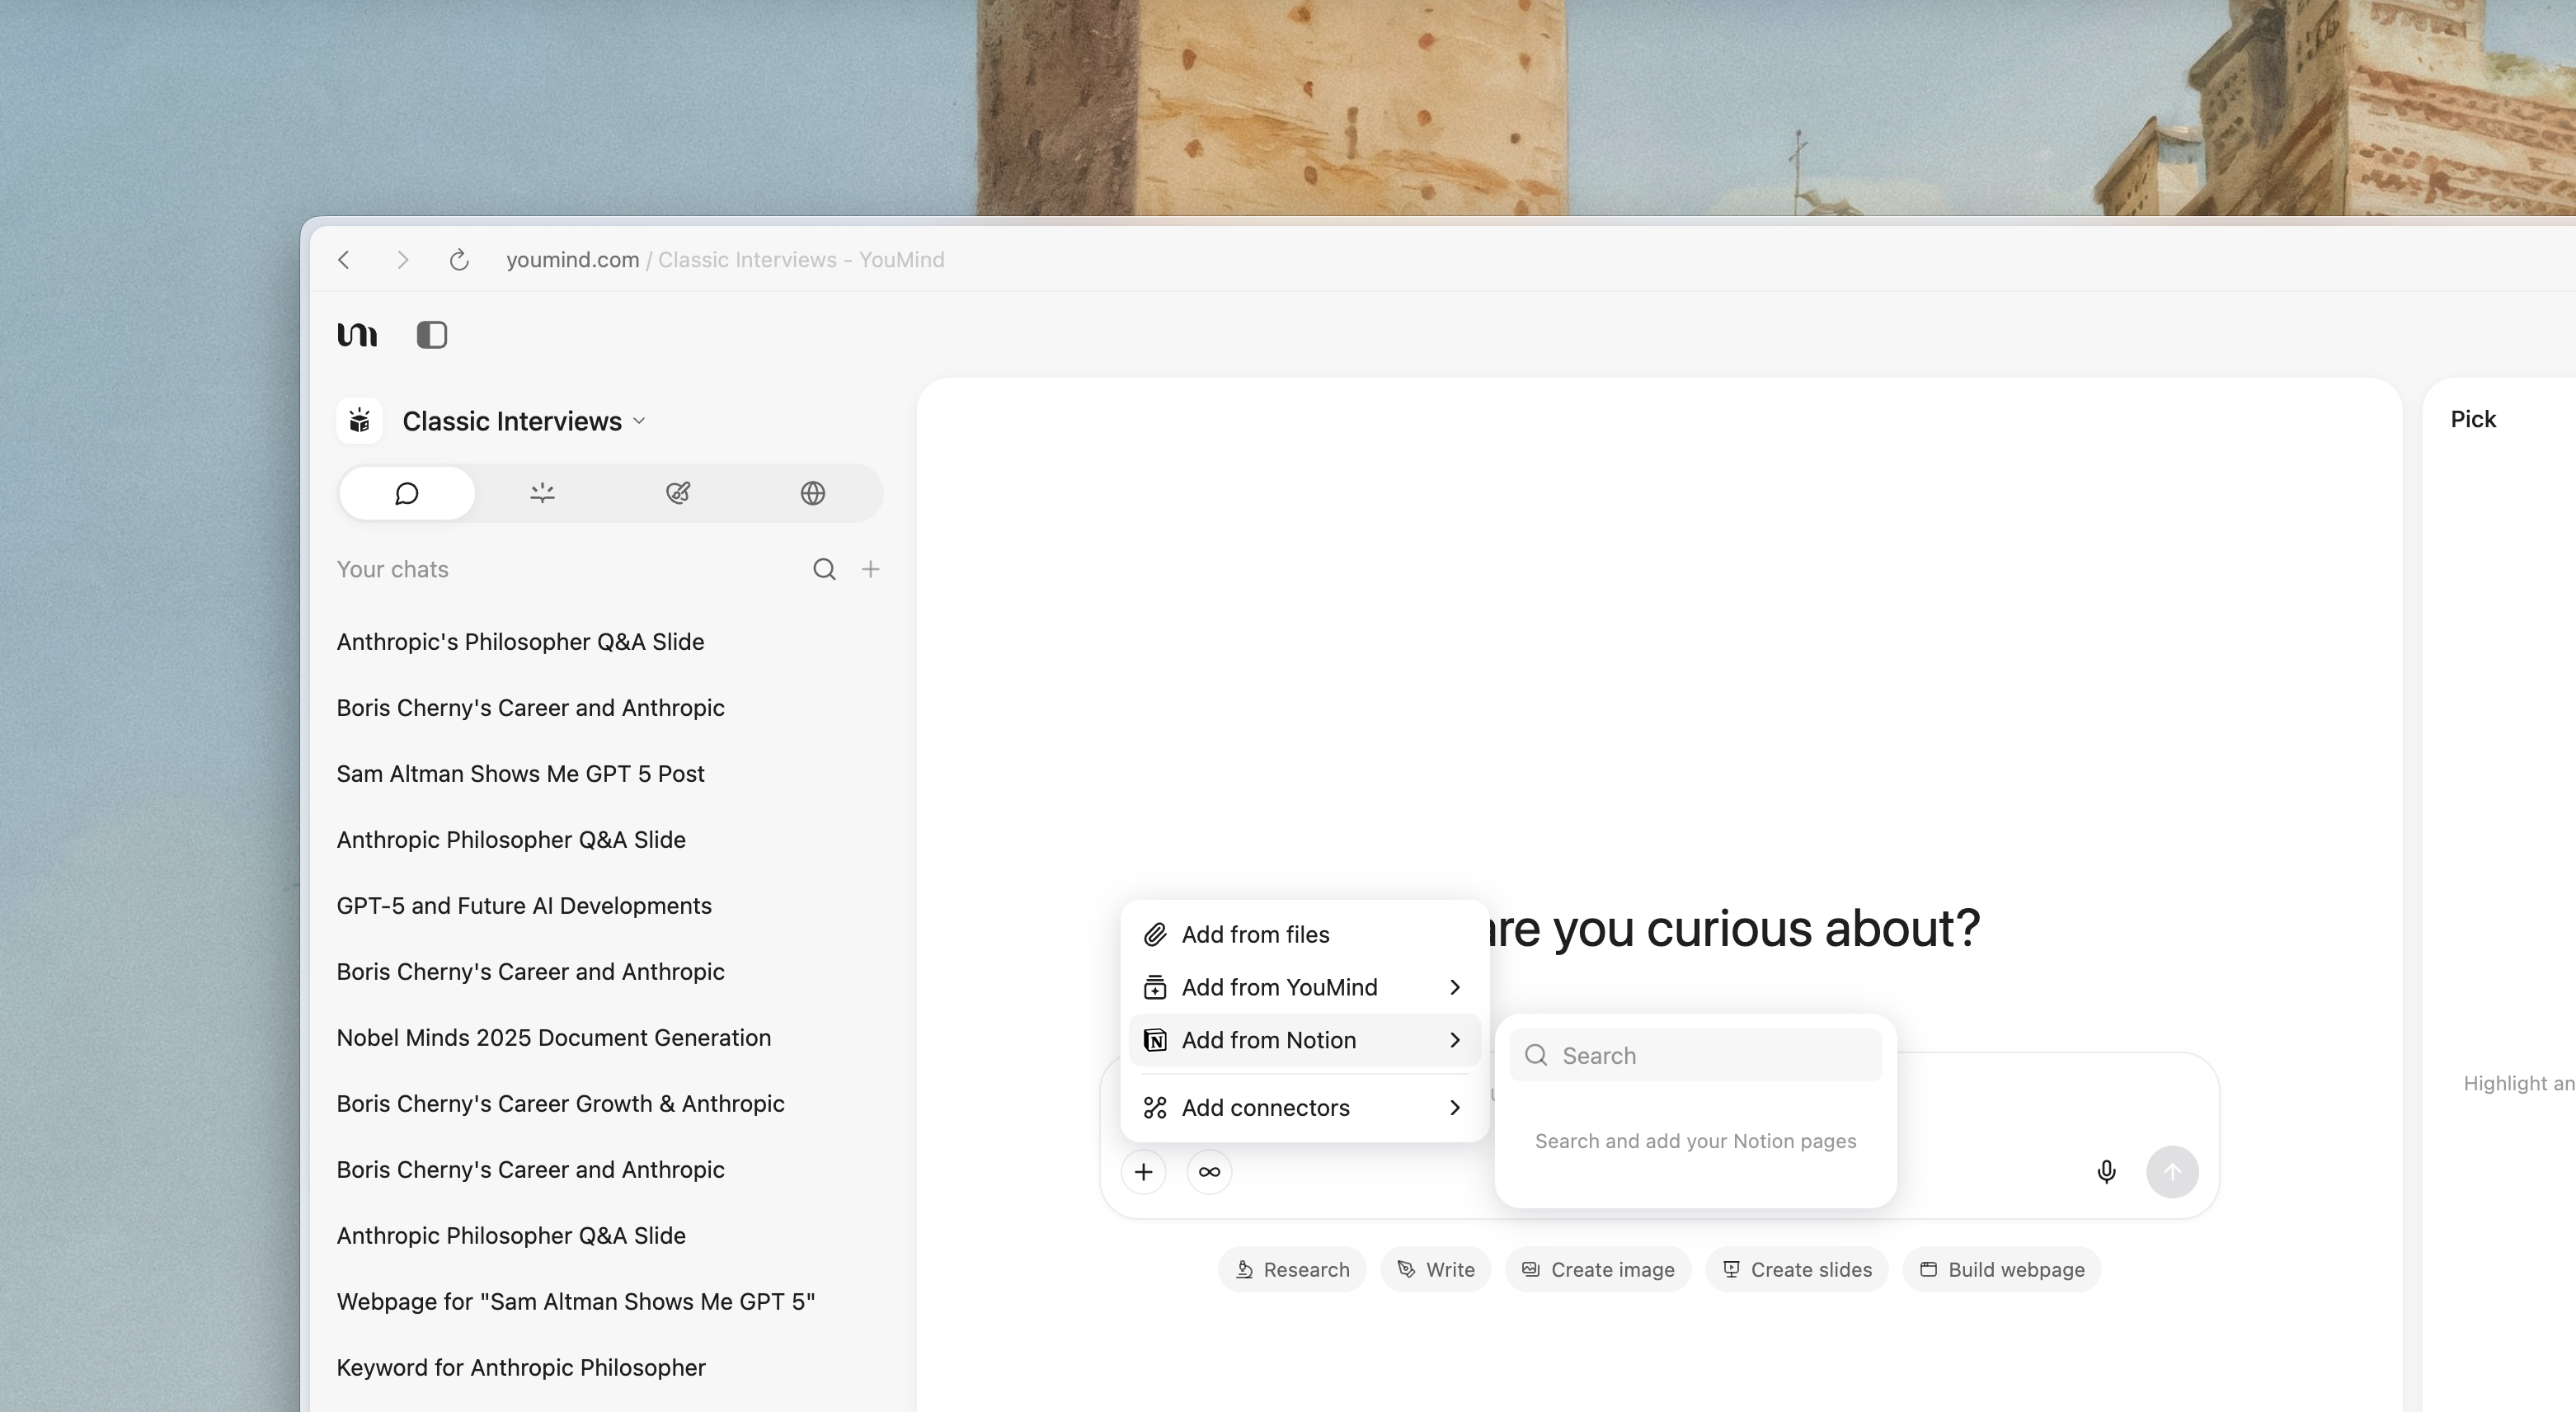Switch to the globe tab
Screen dimensions: 2576x1412
click(x=812, y=493)
